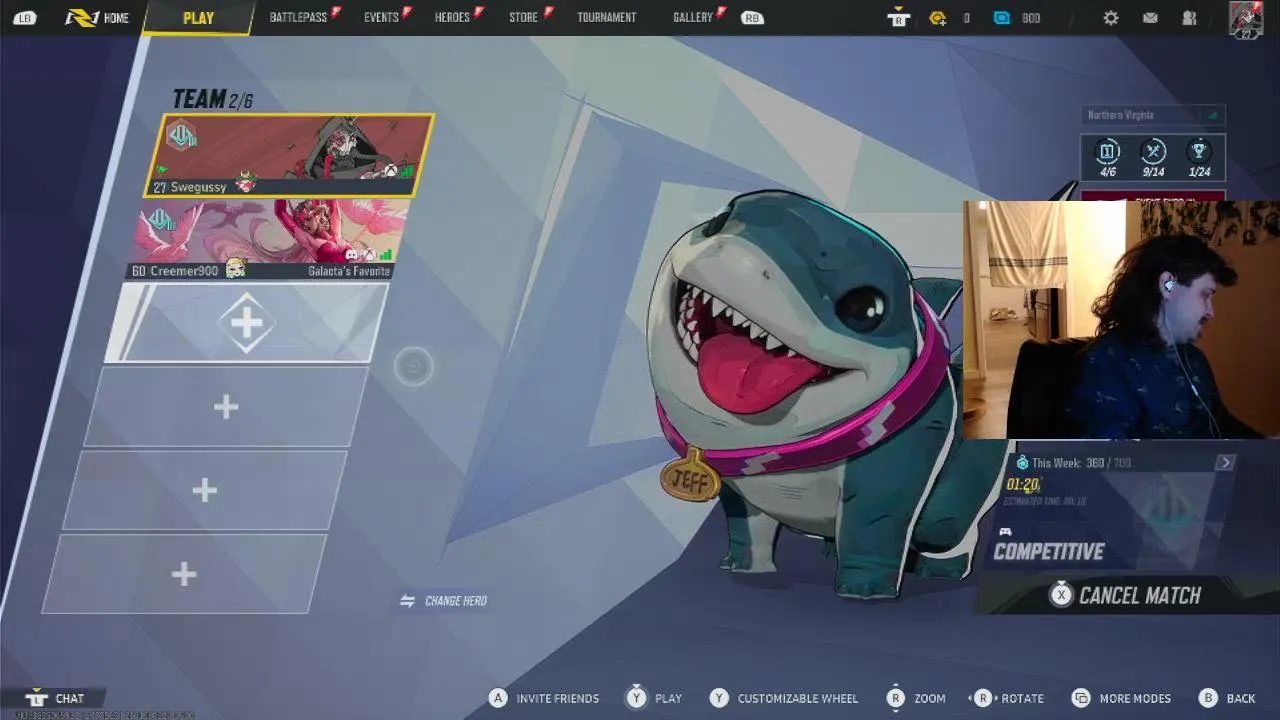Click CHANGE HERO

(x=445, y=601)
